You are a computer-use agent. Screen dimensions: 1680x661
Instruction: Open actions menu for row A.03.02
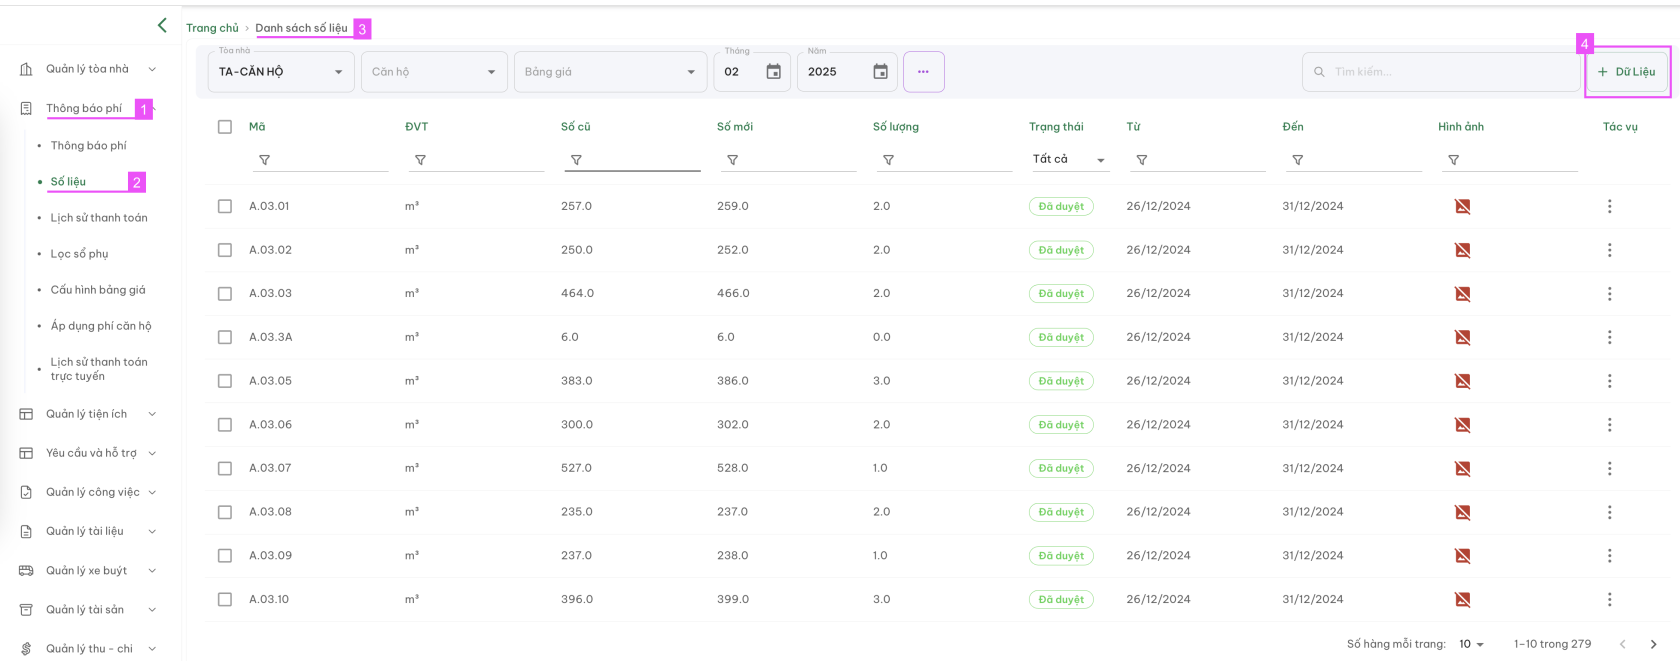[x=1609, y=250]
